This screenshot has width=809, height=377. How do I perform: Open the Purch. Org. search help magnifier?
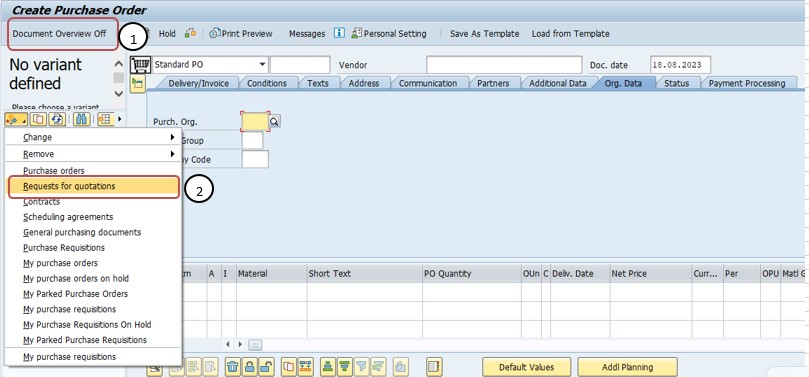click(x=274, y=121)
